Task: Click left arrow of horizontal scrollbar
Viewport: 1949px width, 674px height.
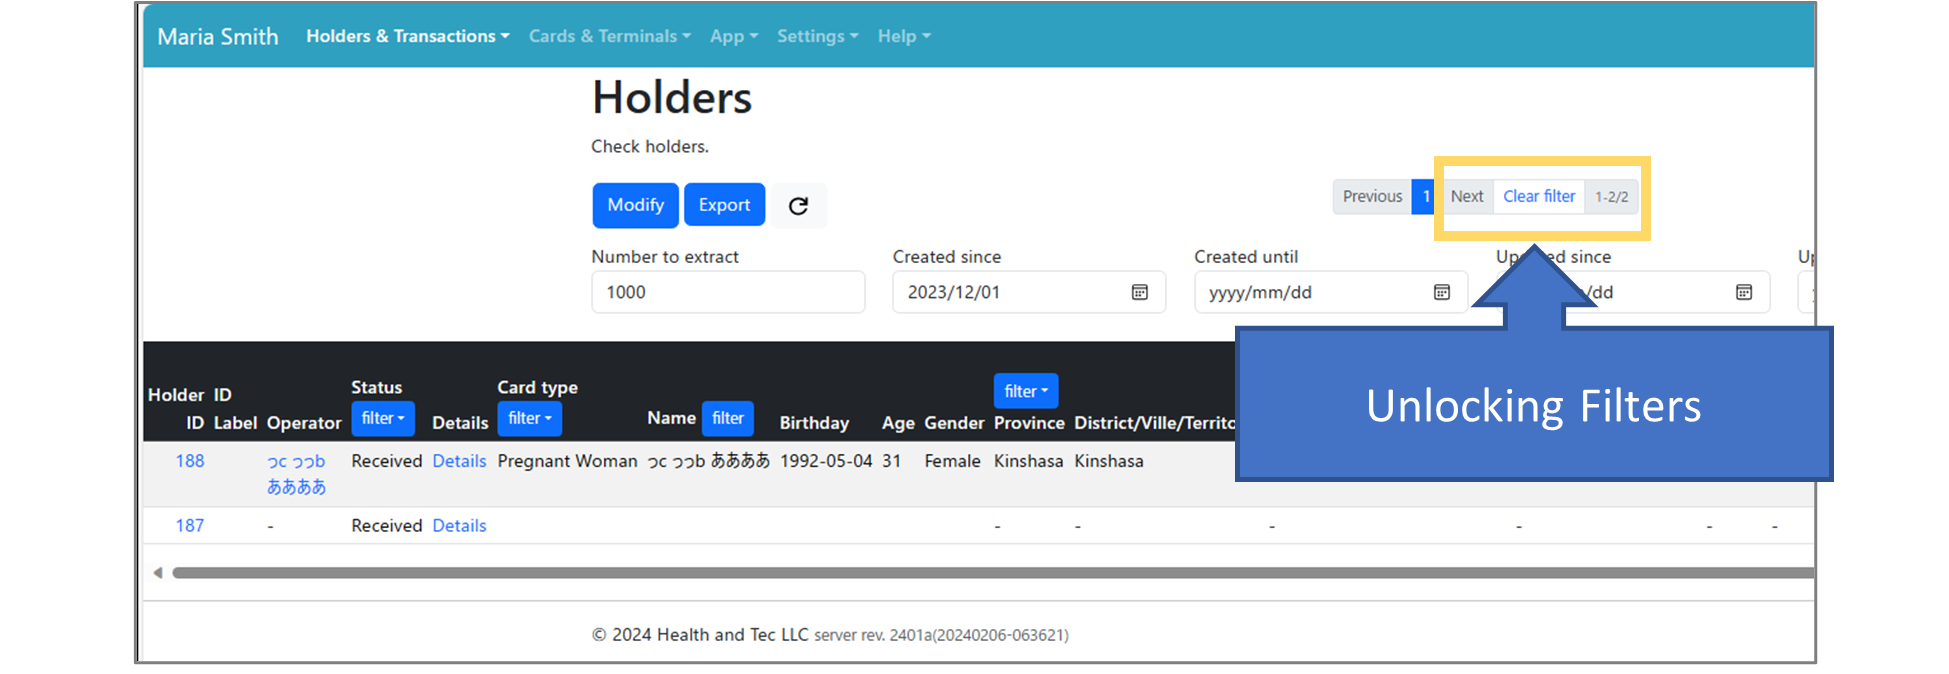Action: pos(157,573)
